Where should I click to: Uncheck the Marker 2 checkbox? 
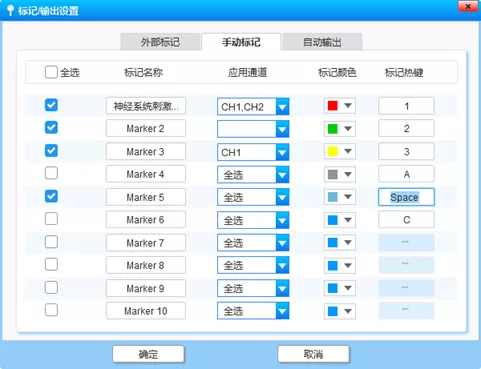coord(51,128)
